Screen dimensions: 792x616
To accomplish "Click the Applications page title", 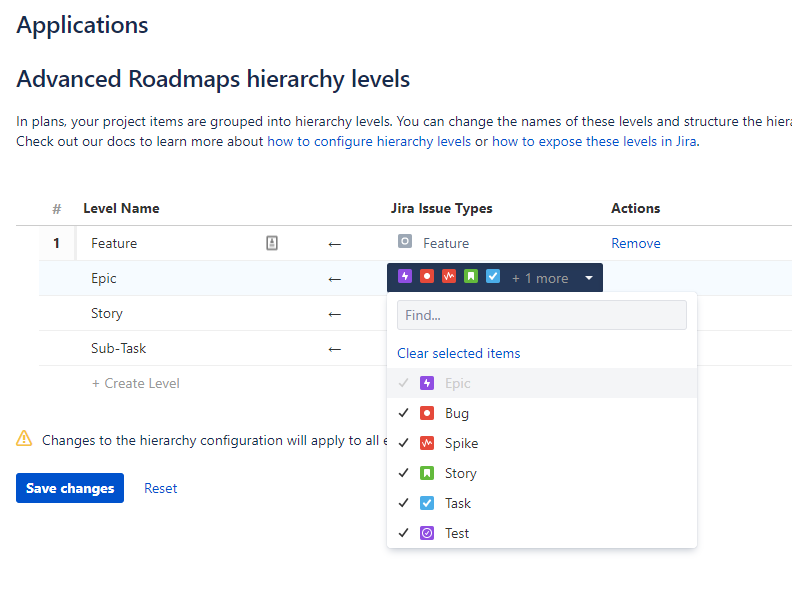I will [82, 25].
